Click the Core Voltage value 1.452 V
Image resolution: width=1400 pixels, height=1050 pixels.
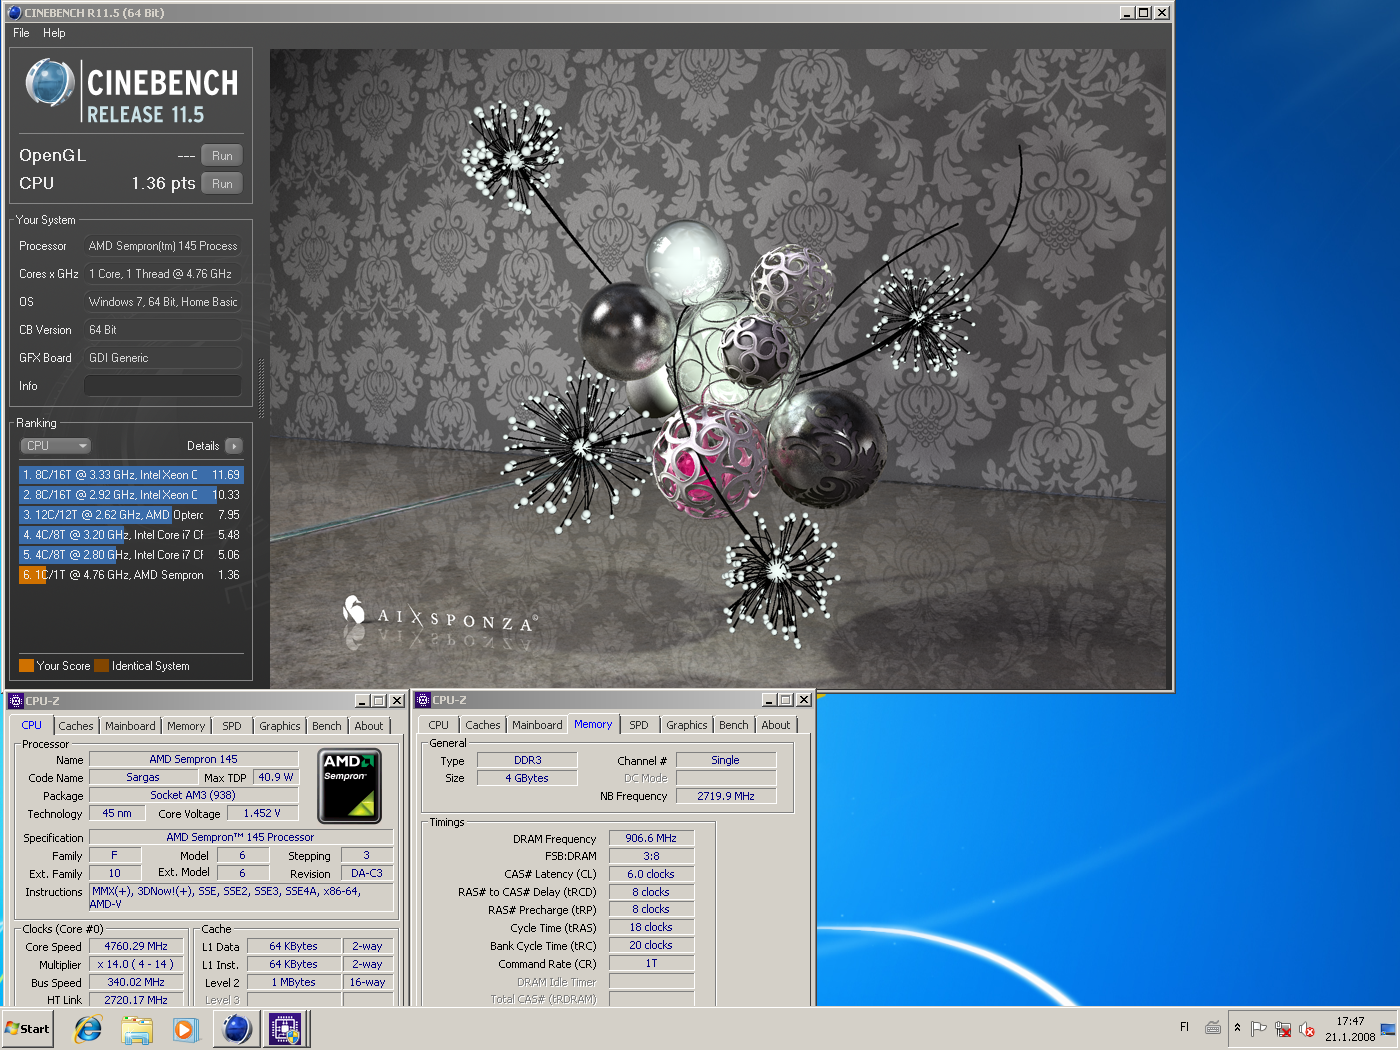click(x=262, y=813)
